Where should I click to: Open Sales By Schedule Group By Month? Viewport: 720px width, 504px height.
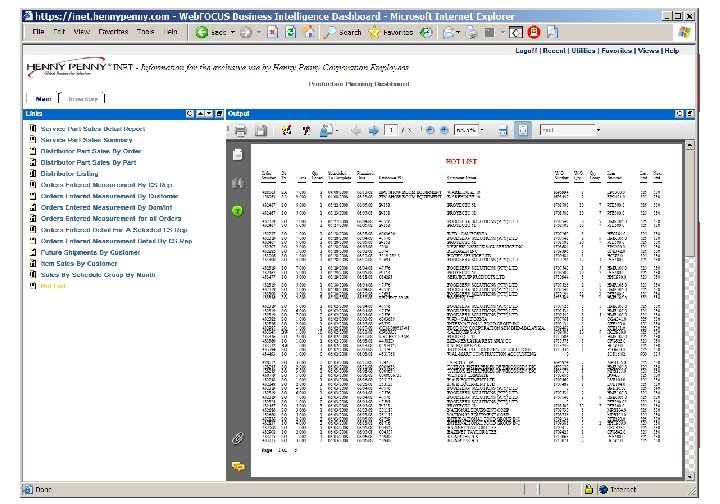98,274
